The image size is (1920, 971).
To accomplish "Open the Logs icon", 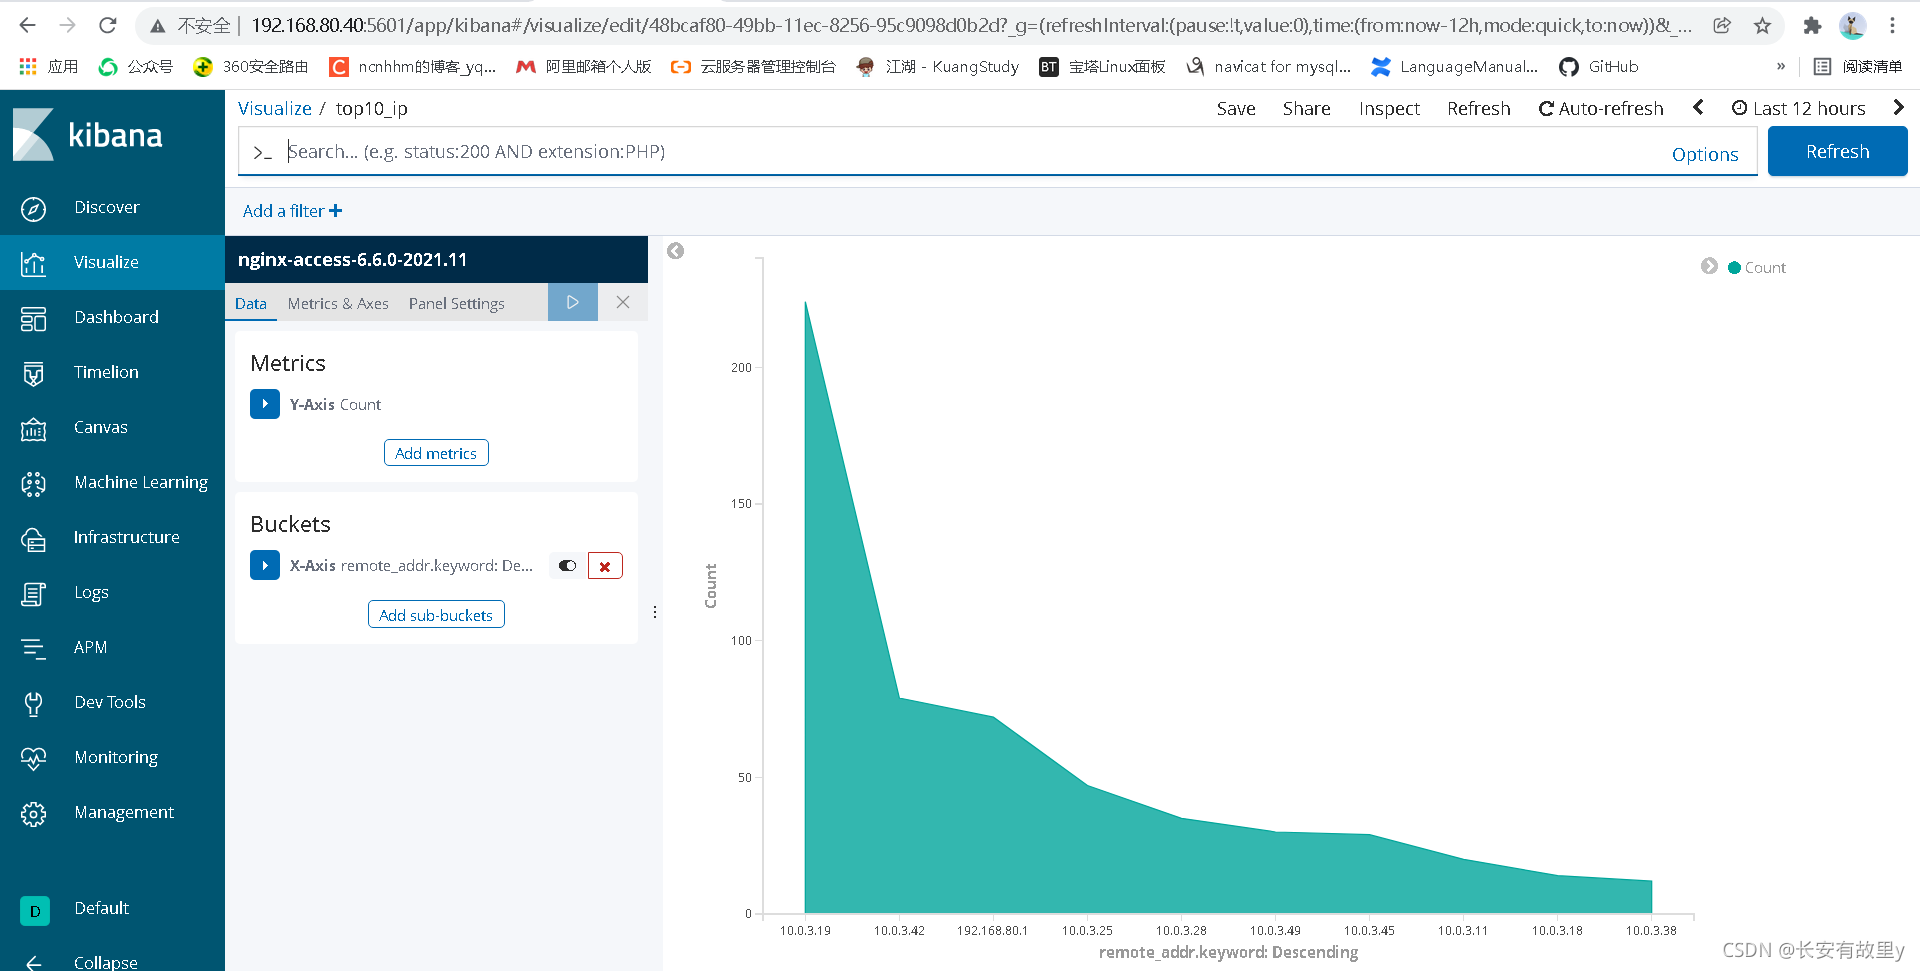I will [33, 593].
